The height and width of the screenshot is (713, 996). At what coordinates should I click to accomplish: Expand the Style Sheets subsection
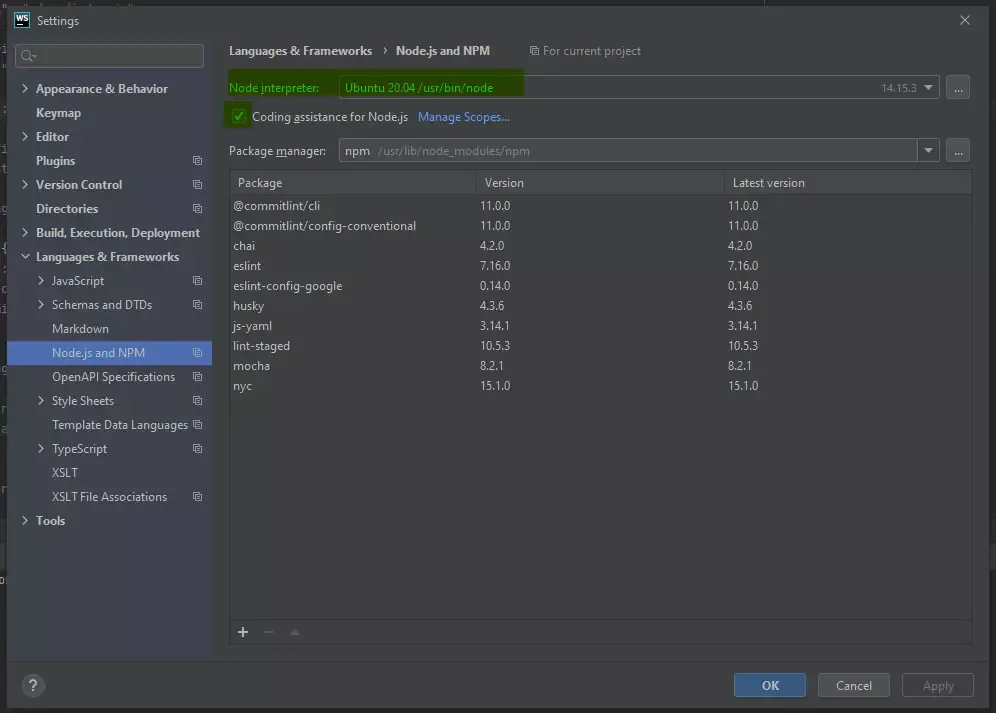tap(41, 400)
